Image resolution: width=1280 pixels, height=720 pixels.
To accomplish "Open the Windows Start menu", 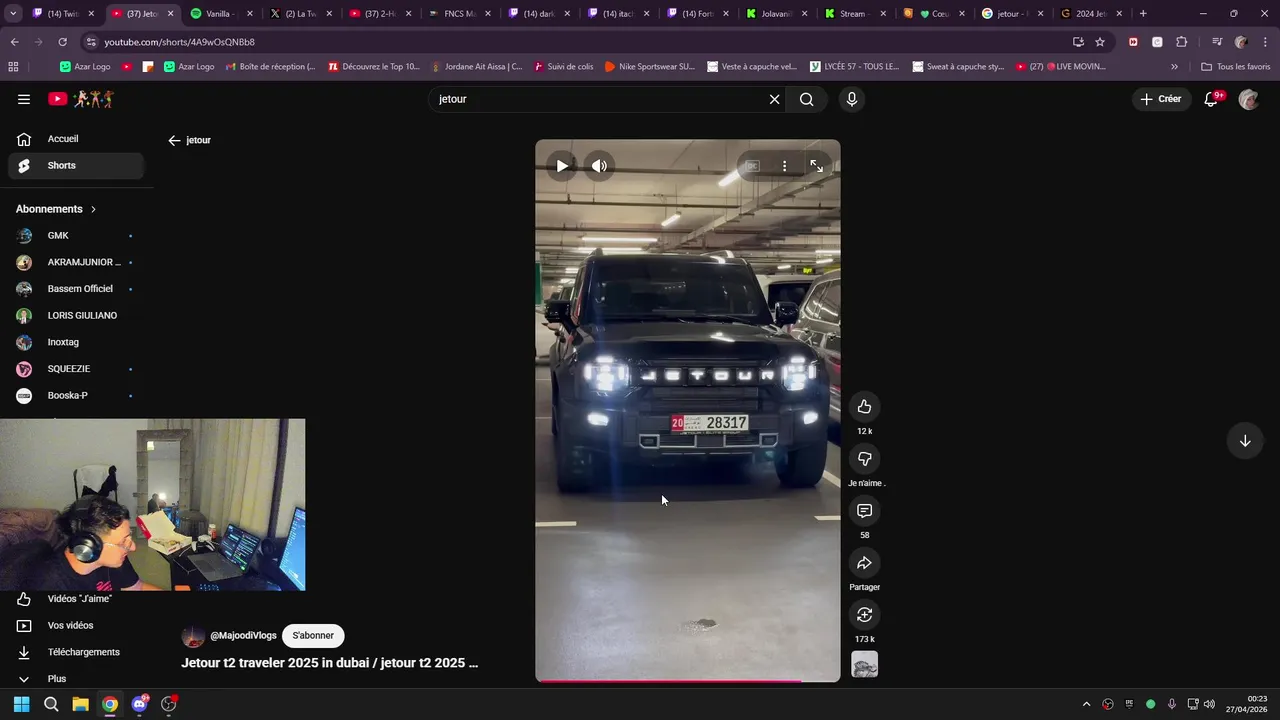I will click(x=21, y=704).
